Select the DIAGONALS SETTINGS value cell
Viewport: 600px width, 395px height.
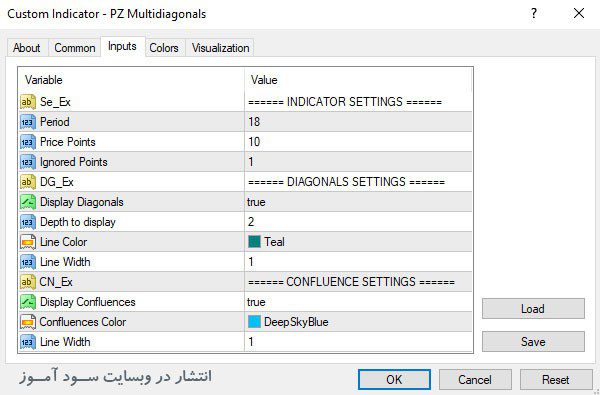pyautogui.click(x=358, y=182)
